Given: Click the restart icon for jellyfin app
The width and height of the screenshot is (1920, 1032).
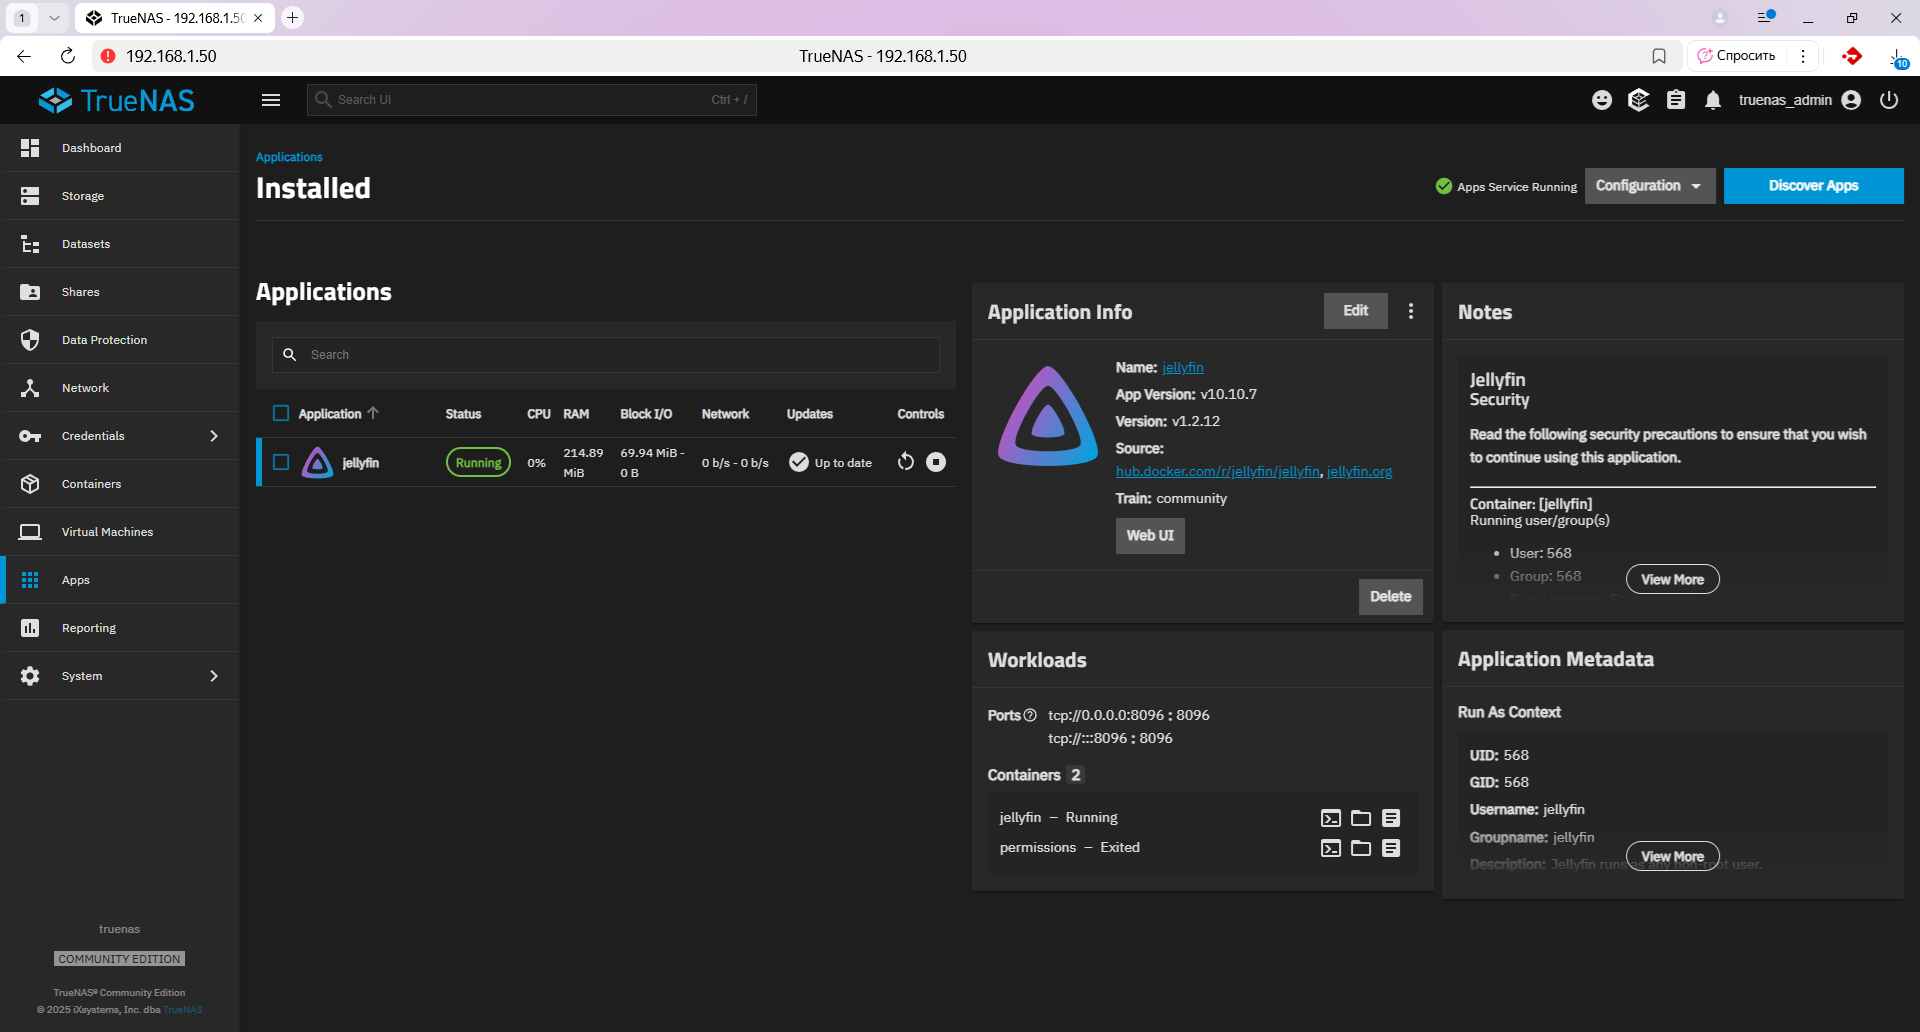Looking at the screenshot, I should tap(905, 462).
